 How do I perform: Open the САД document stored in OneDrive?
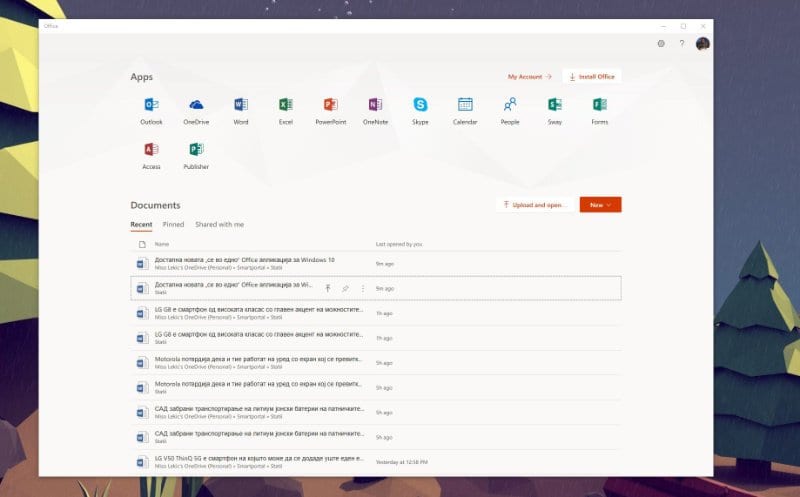pyautogui.click(x=376, y=412)
